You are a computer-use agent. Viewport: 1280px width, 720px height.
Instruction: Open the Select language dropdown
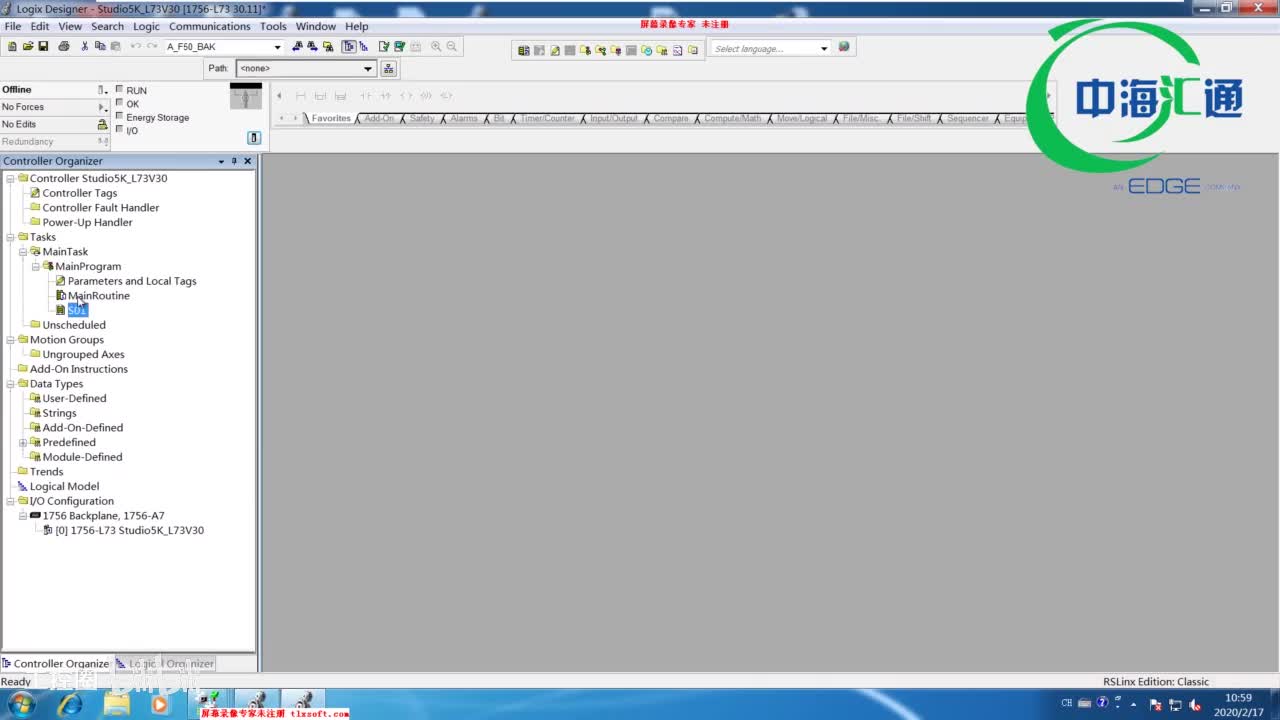coord(824,48)
